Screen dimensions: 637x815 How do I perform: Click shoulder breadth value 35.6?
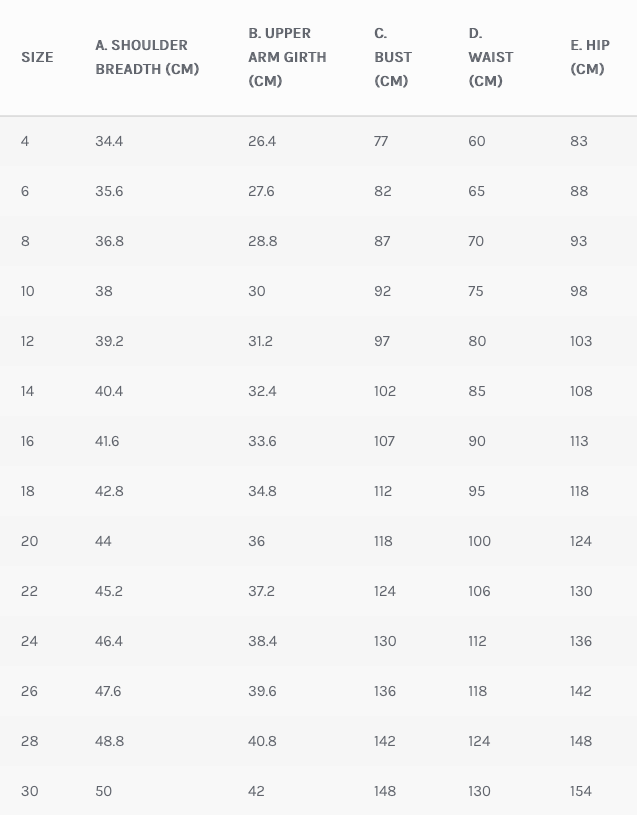(109, 191)
